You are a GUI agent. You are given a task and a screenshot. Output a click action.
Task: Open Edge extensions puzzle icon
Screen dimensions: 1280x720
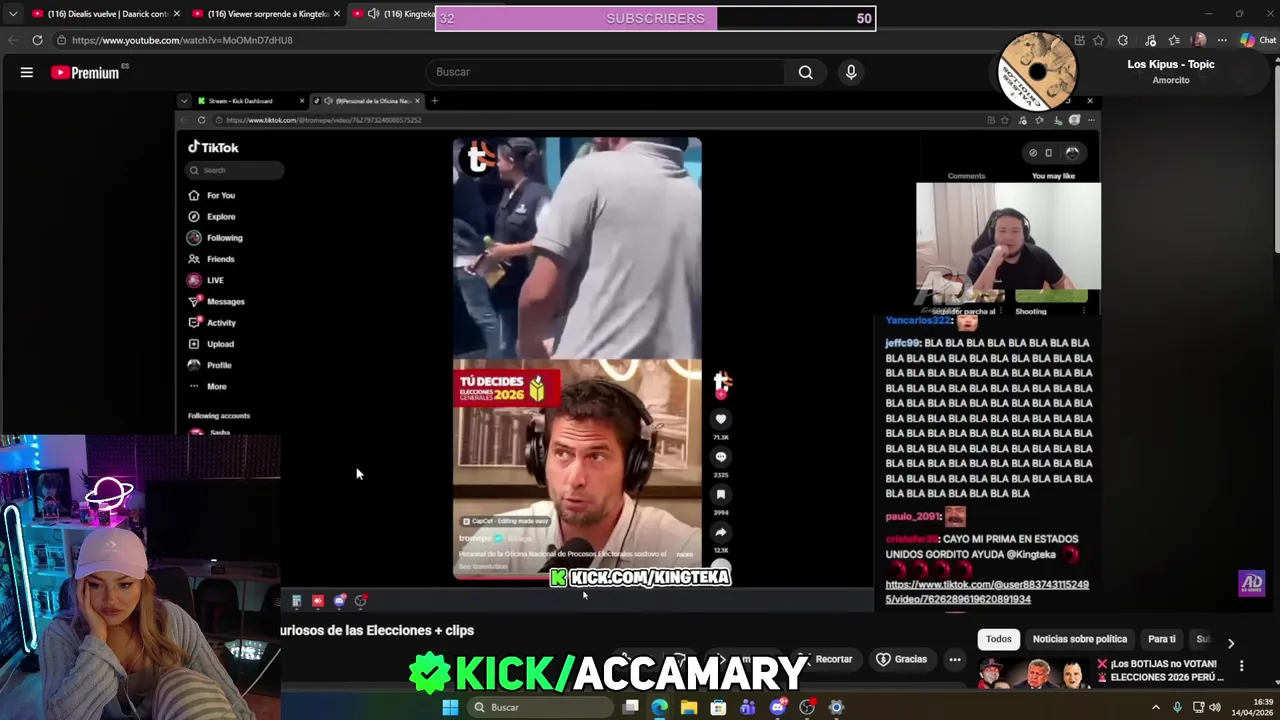point(1123,40)
